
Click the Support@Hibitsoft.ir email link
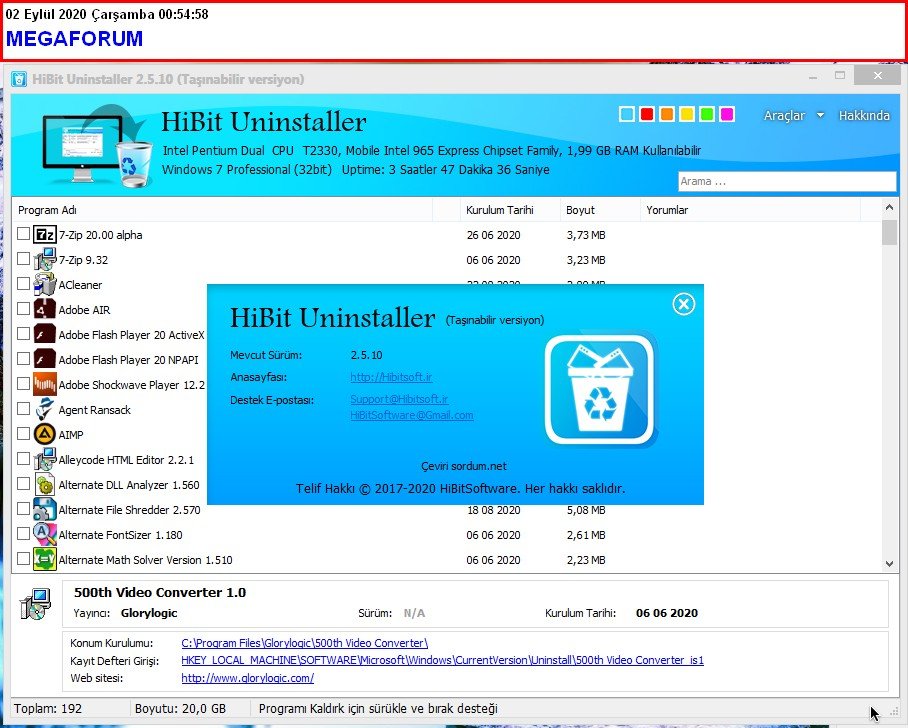(399, 399)
